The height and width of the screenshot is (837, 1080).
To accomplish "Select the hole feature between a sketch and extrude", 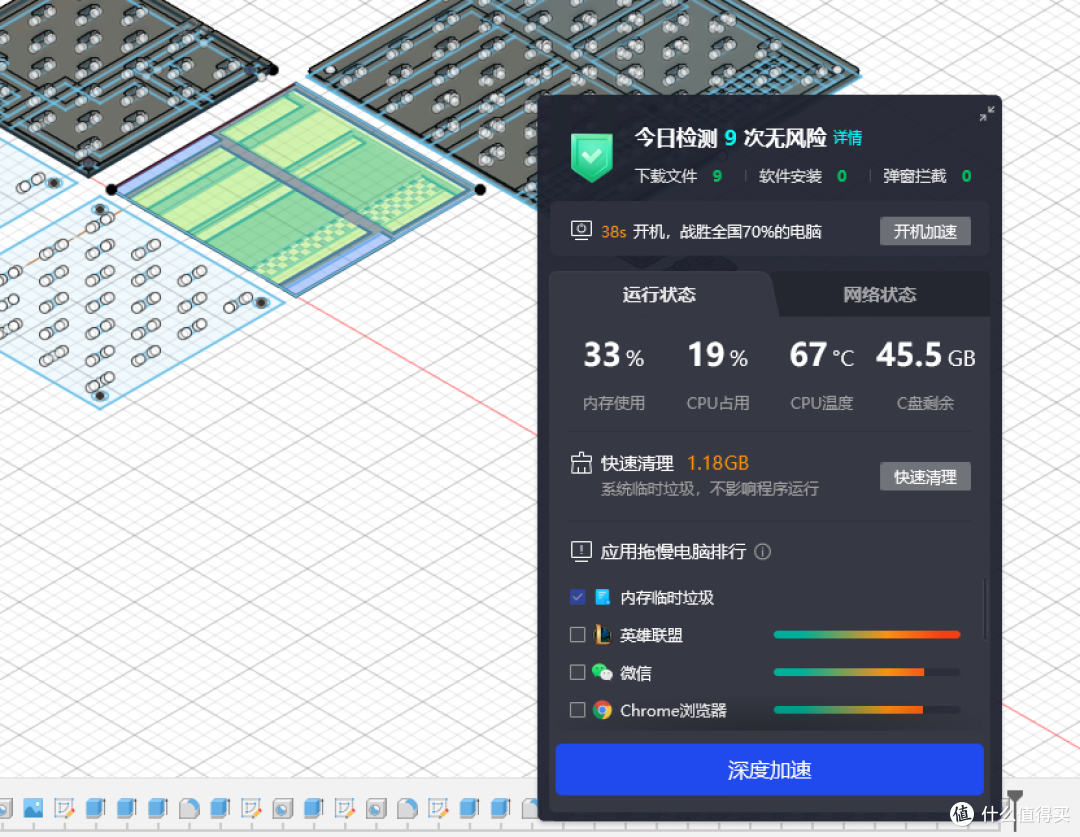I will point(282,808).
